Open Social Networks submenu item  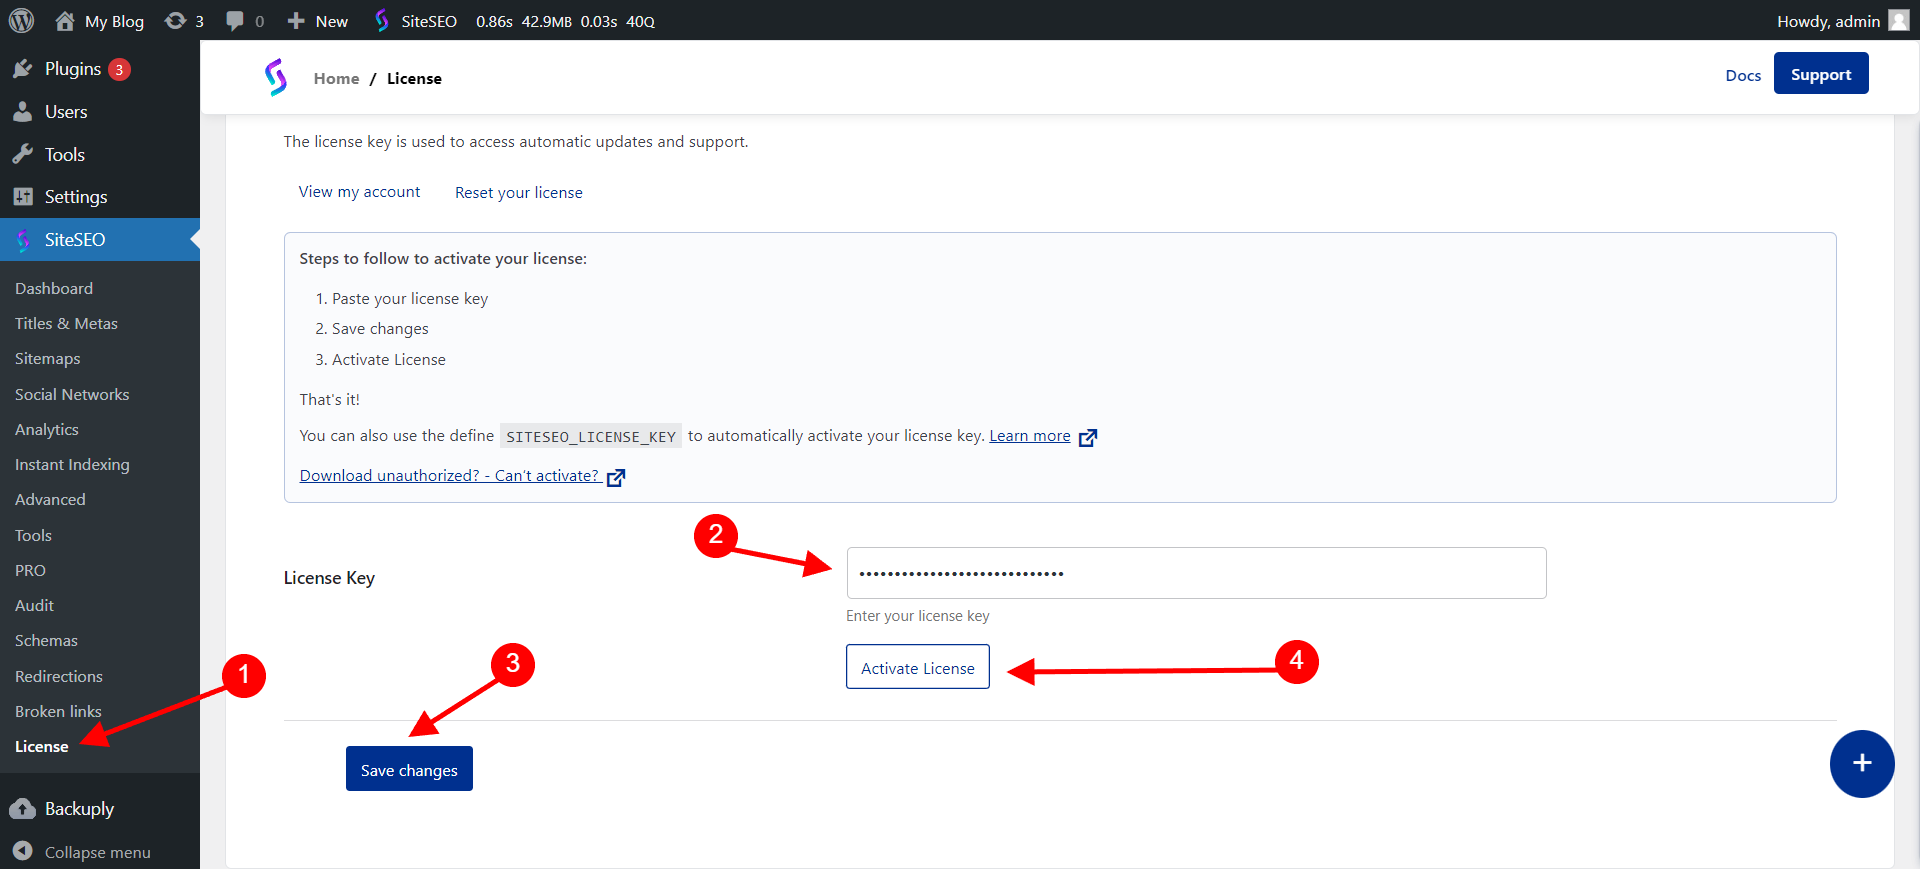72,395
